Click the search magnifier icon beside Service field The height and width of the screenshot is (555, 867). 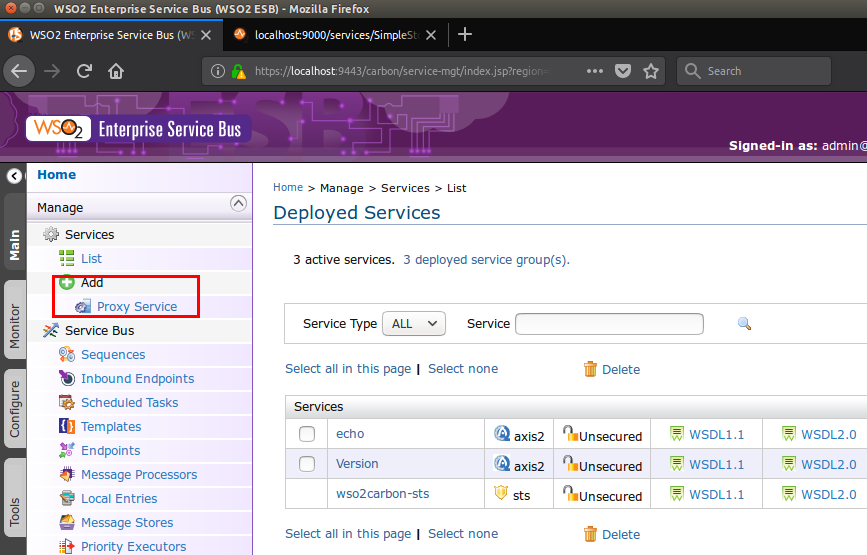[x=743, y=324]
